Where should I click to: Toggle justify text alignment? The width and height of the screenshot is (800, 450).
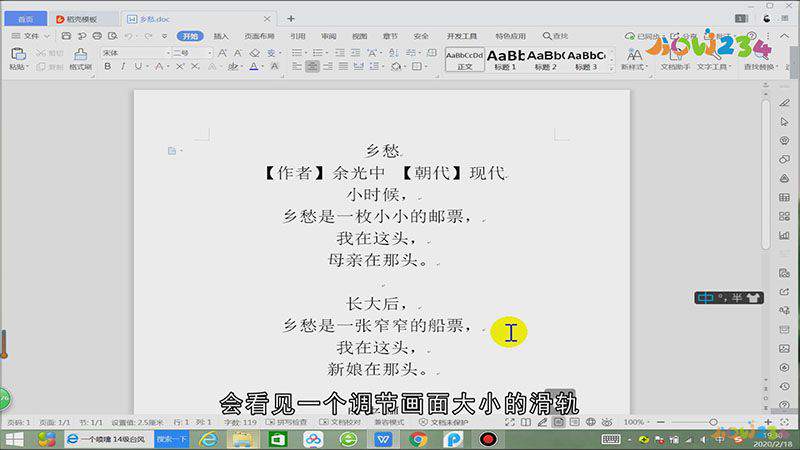[344, 66]
